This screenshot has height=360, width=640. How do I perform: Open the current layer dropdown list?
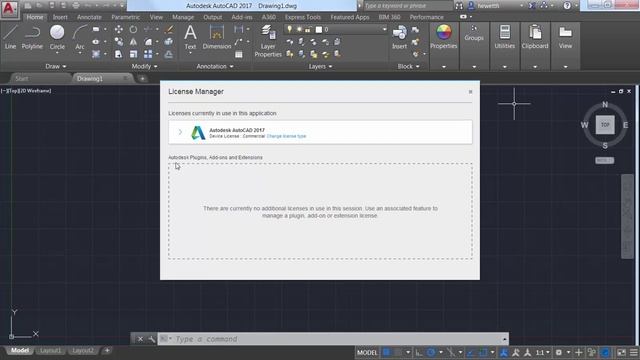(x=384, y=29)
